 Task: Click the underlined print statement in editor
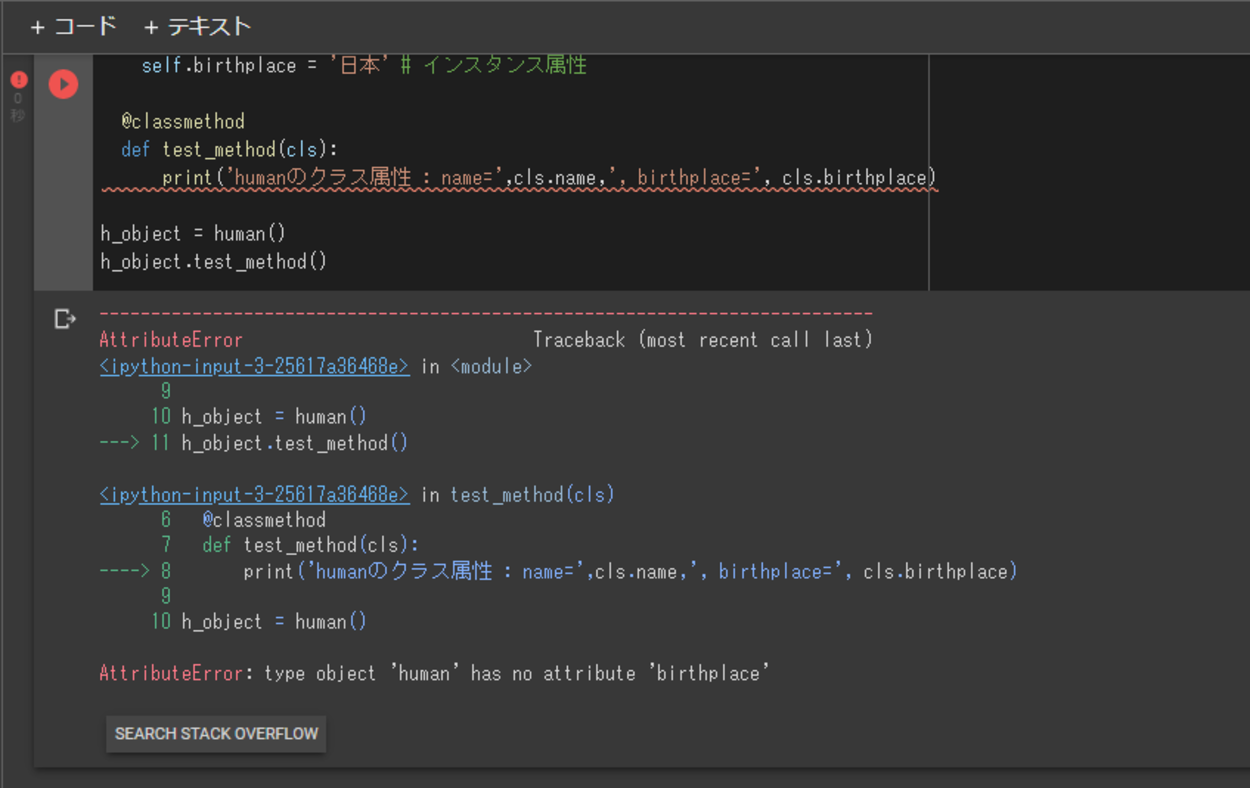[x=549, y=178]
